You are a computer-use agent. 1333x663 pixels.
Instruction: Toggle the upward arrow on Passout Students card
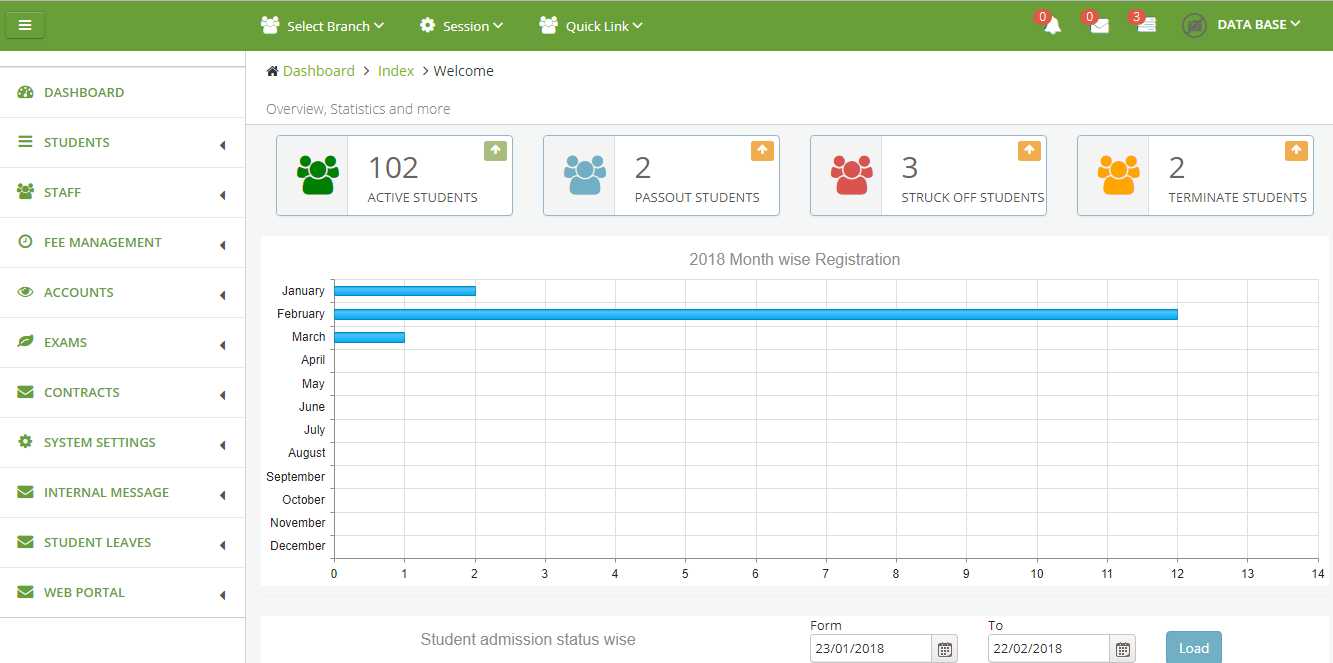762,150
